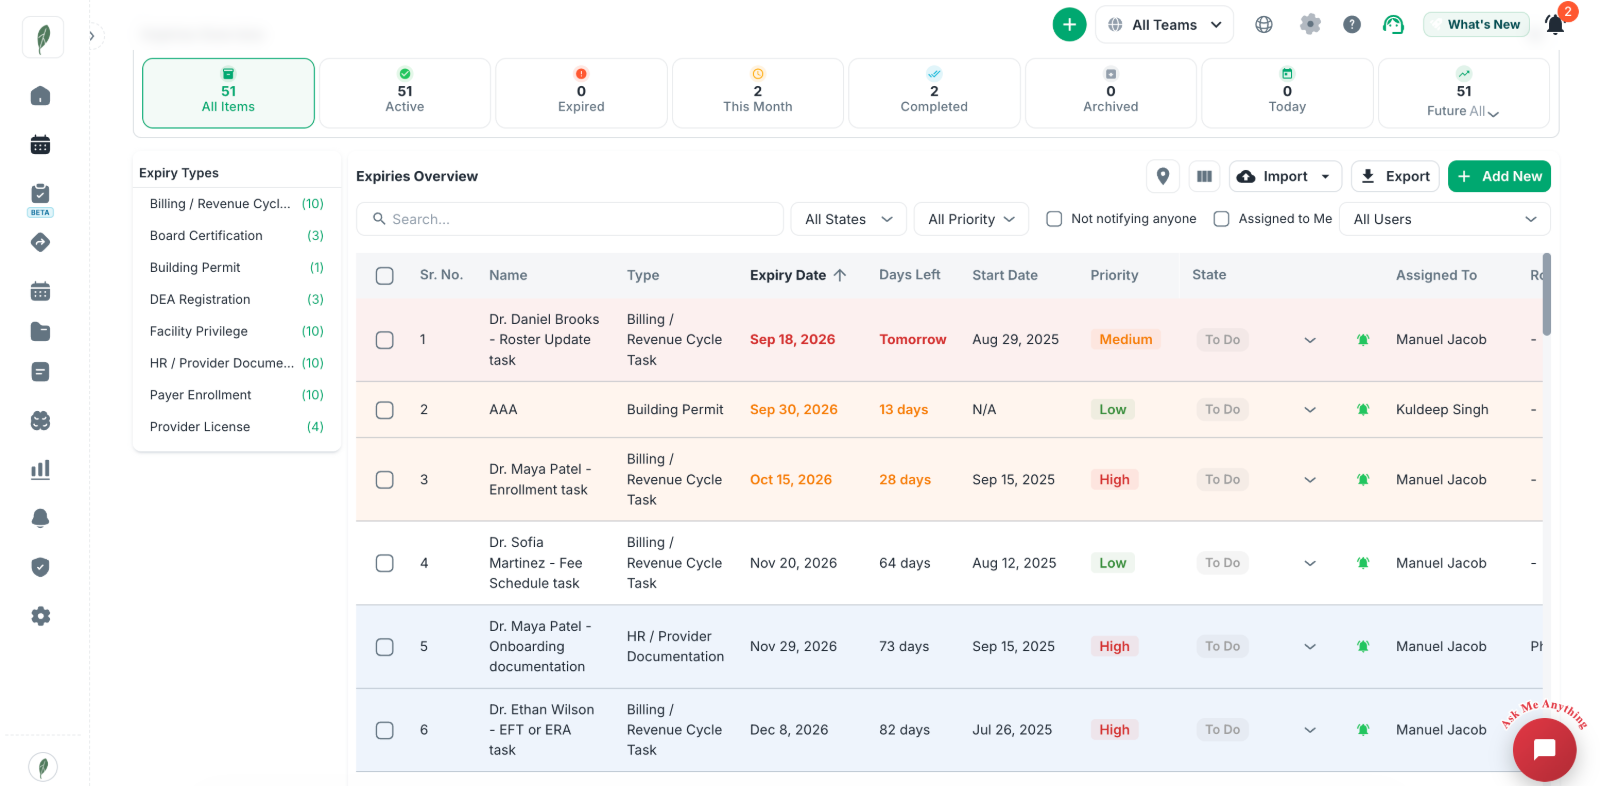Image resolution: width=1600 pixels, height=786 pixels.
Task: Open the diamond arrow directions sidebar icon
Action: coord(40,242)
